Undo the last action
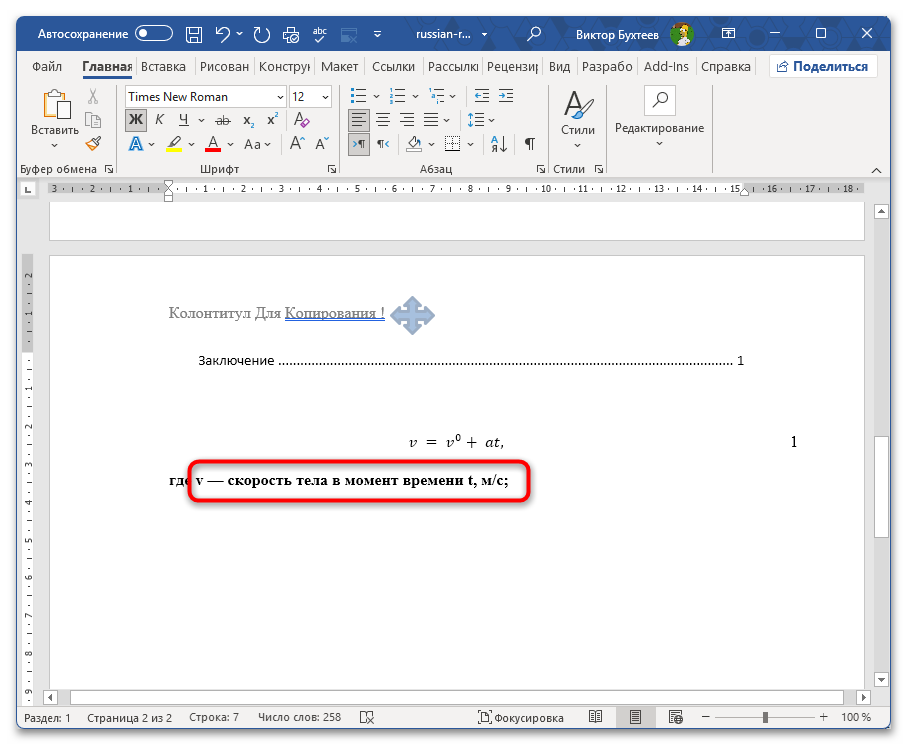 coord(223,34)
